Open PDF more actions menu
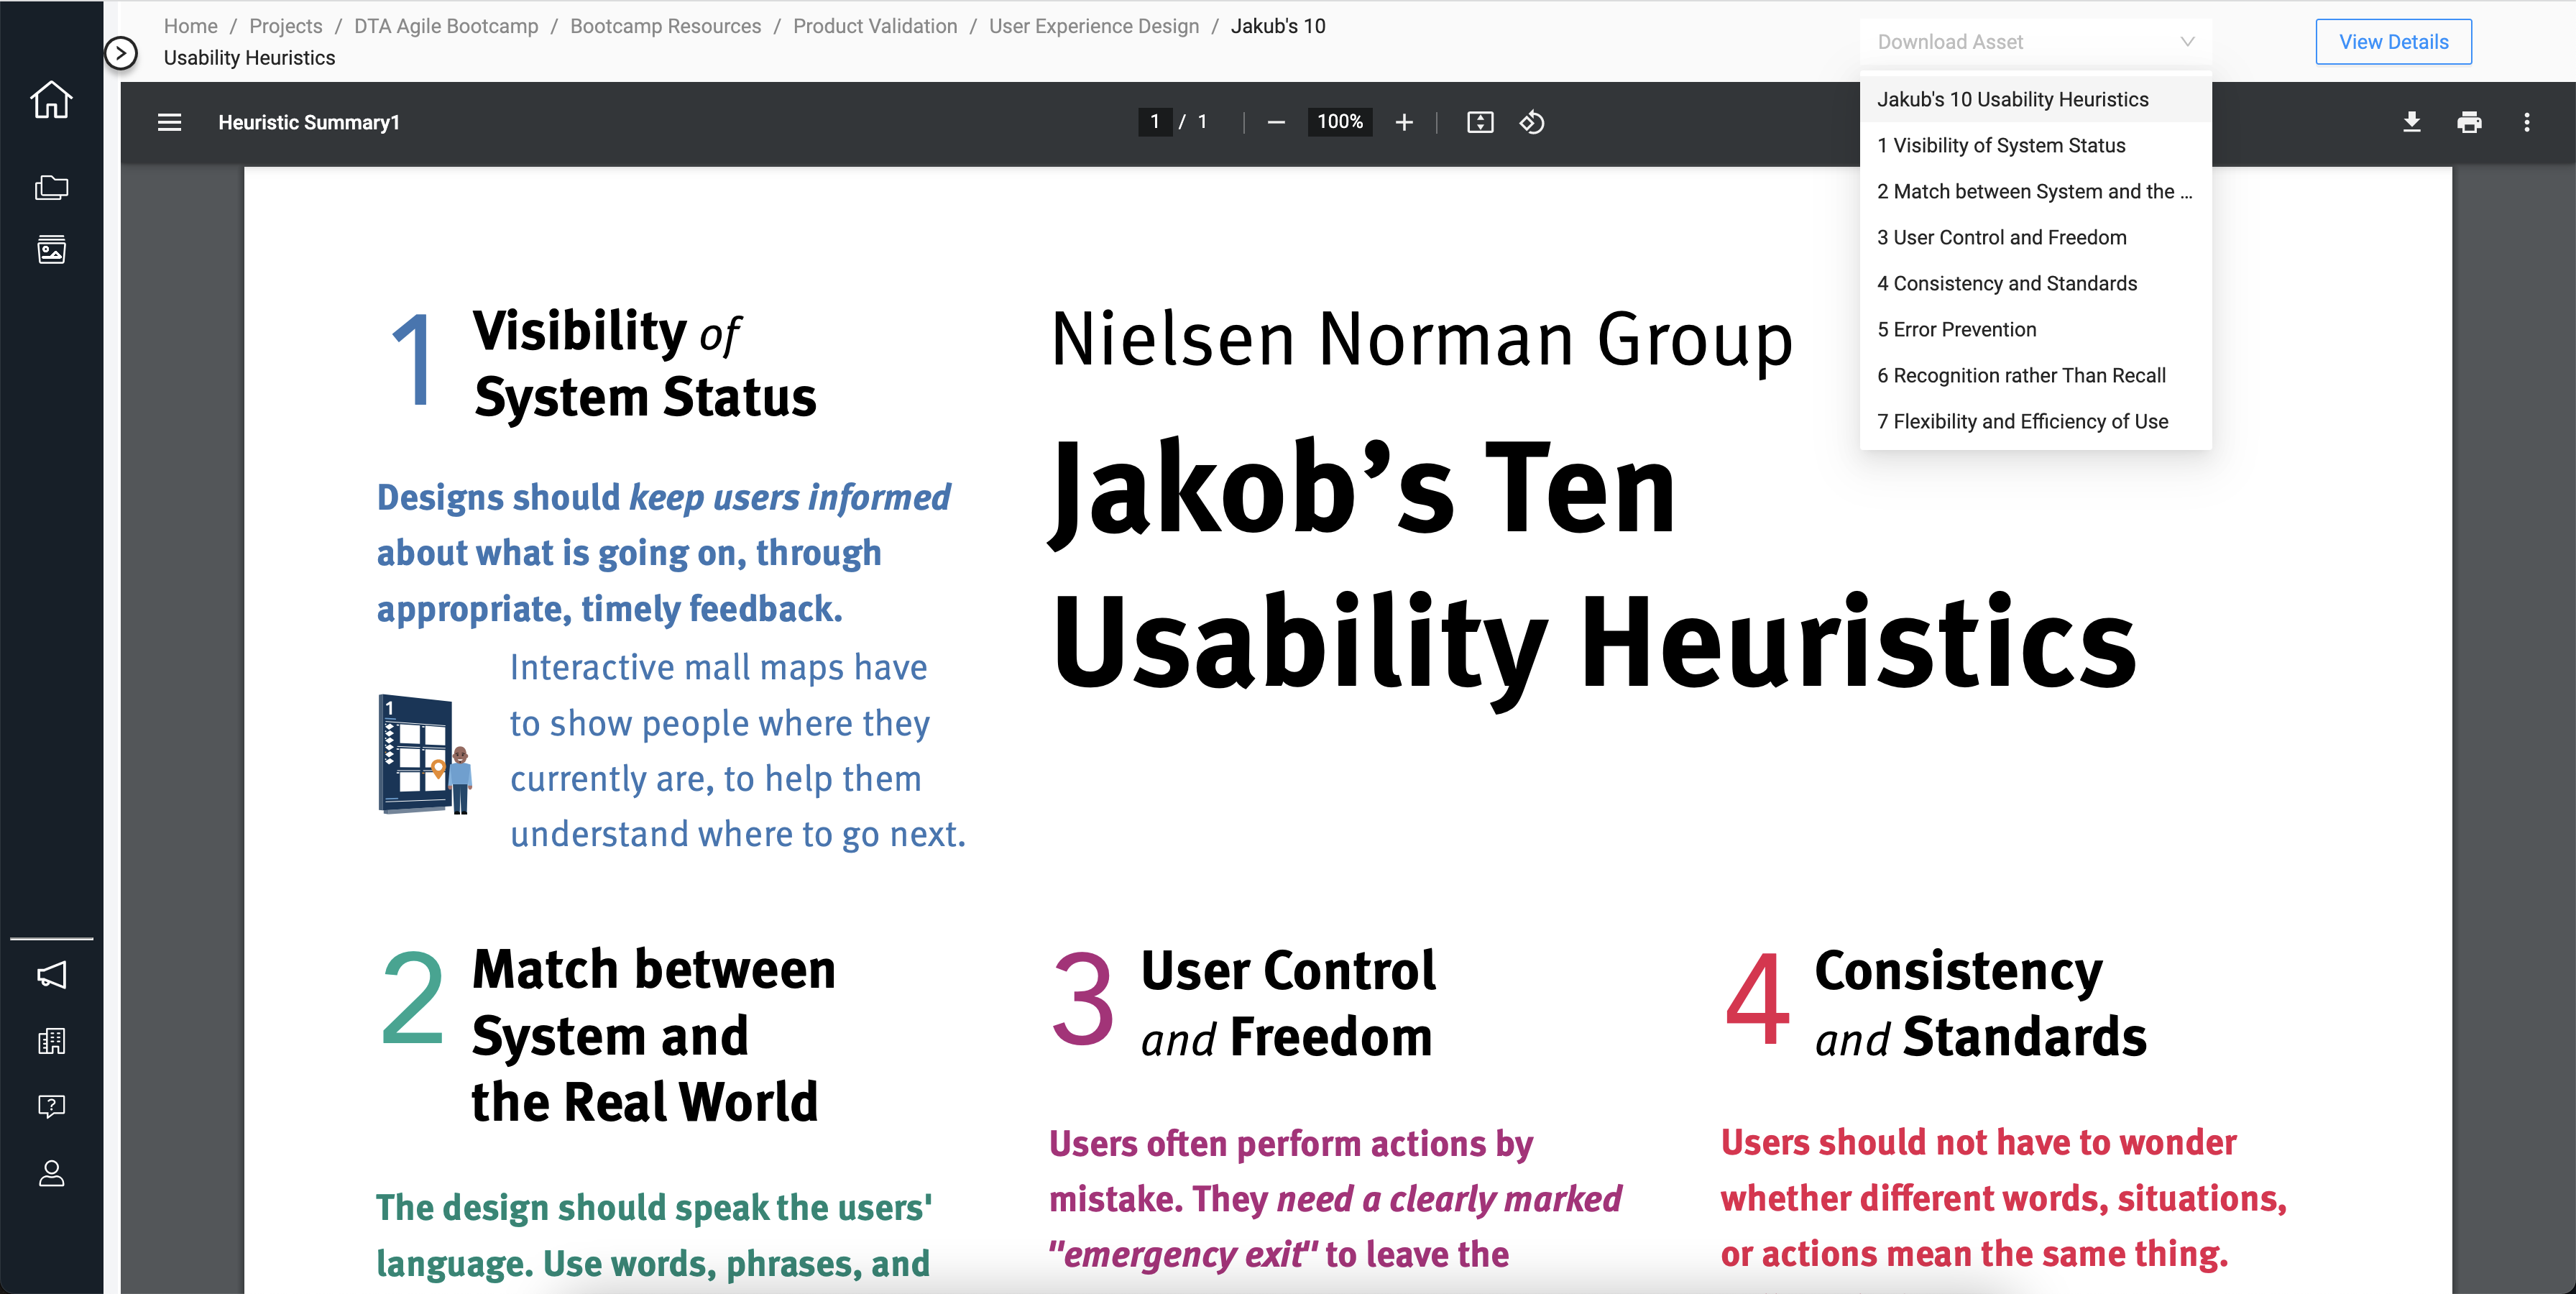The image size is (2576, 1294). [2527, 122]
